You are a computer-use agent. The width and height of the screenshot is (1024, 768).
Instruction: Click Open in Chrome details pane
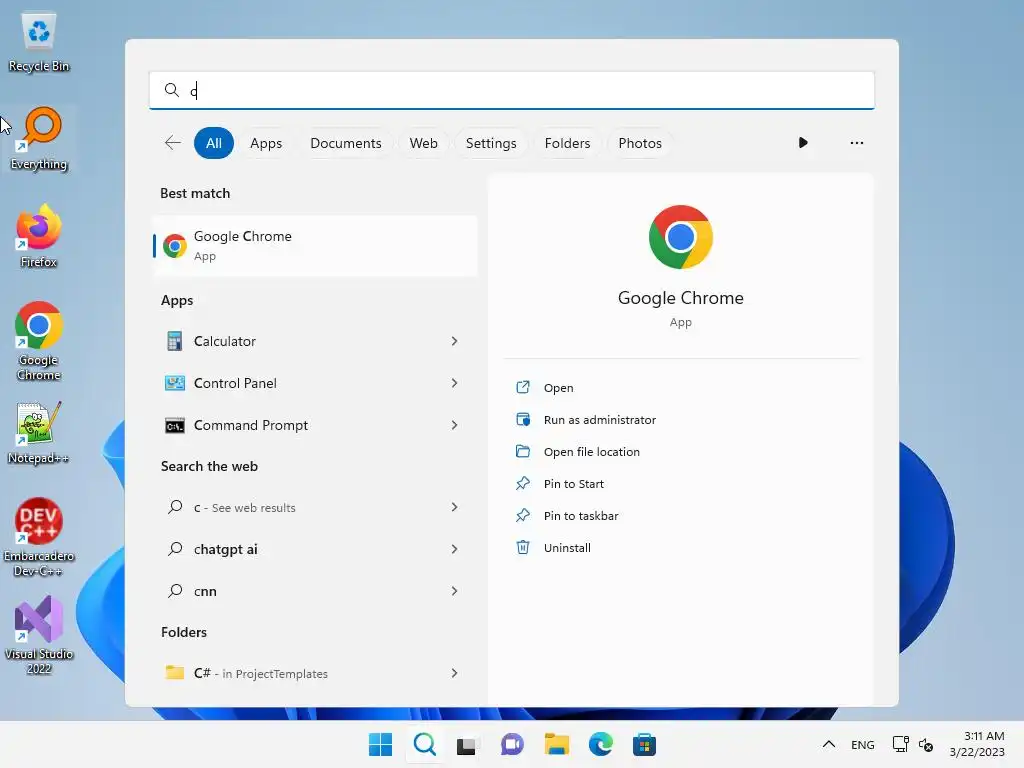pyautogui.click(x=558, y=388)
